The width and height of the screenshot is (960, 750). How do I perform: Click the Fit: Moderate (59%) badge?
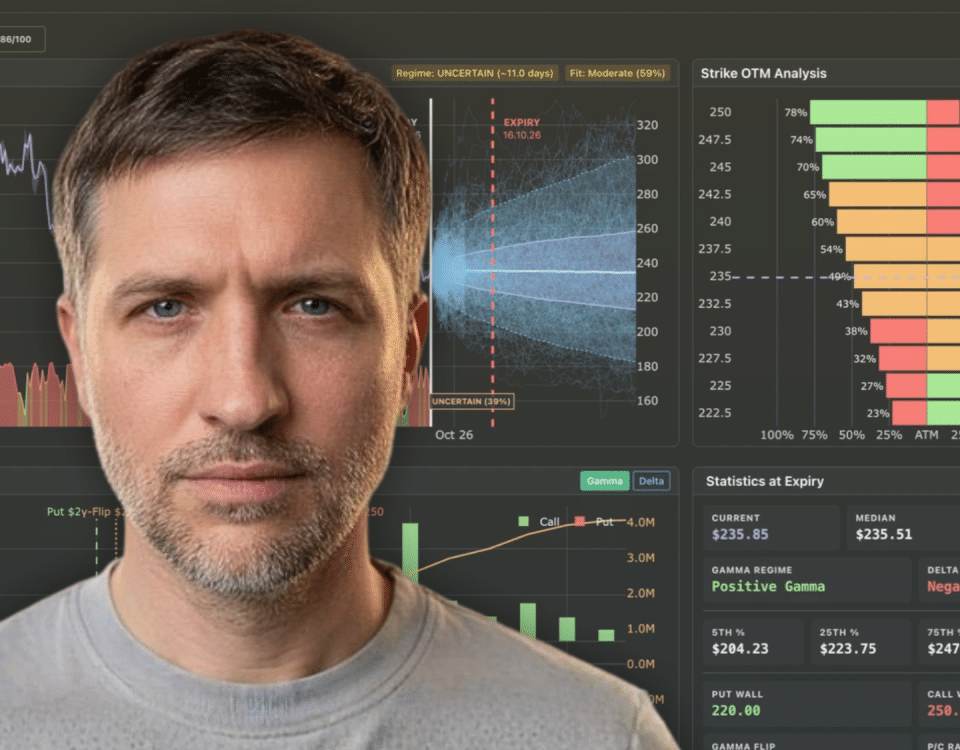coord(617,73)
